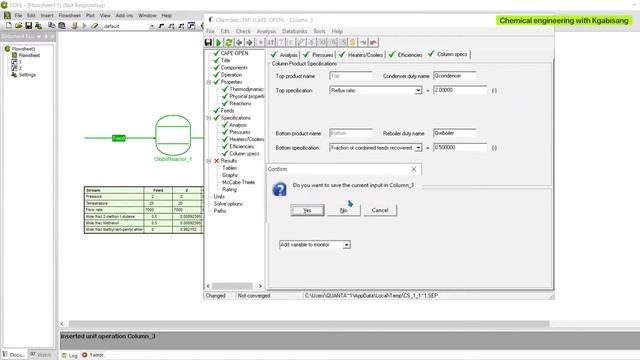
Task: Click the first stream-drawing icon in COFE toolbar
Action: pyautogui.click(x=161, y=26)
